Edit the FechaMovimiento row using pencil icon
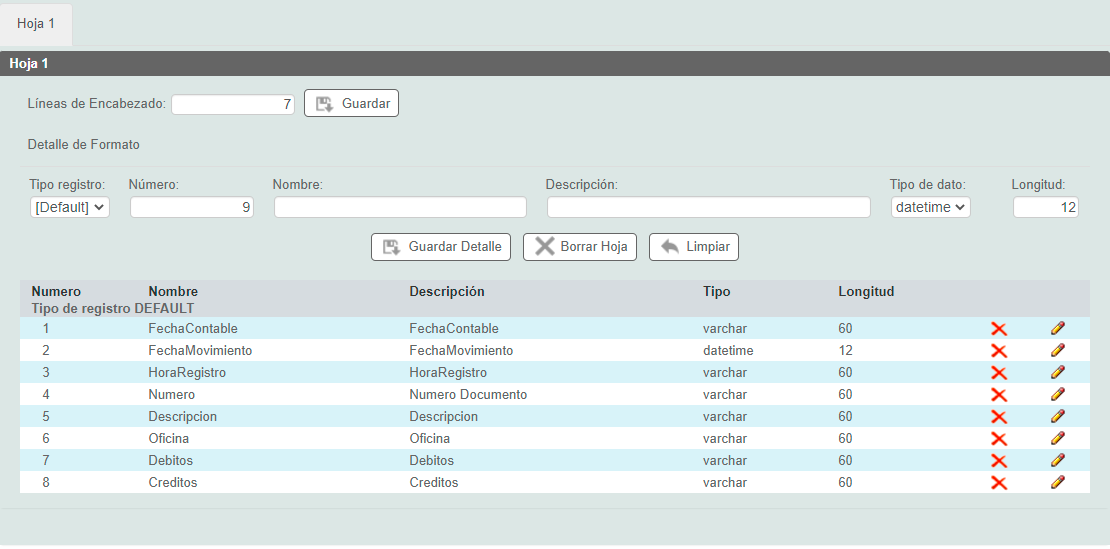The height and width of the screenshot is (549, 1110). coord(1057,351)
